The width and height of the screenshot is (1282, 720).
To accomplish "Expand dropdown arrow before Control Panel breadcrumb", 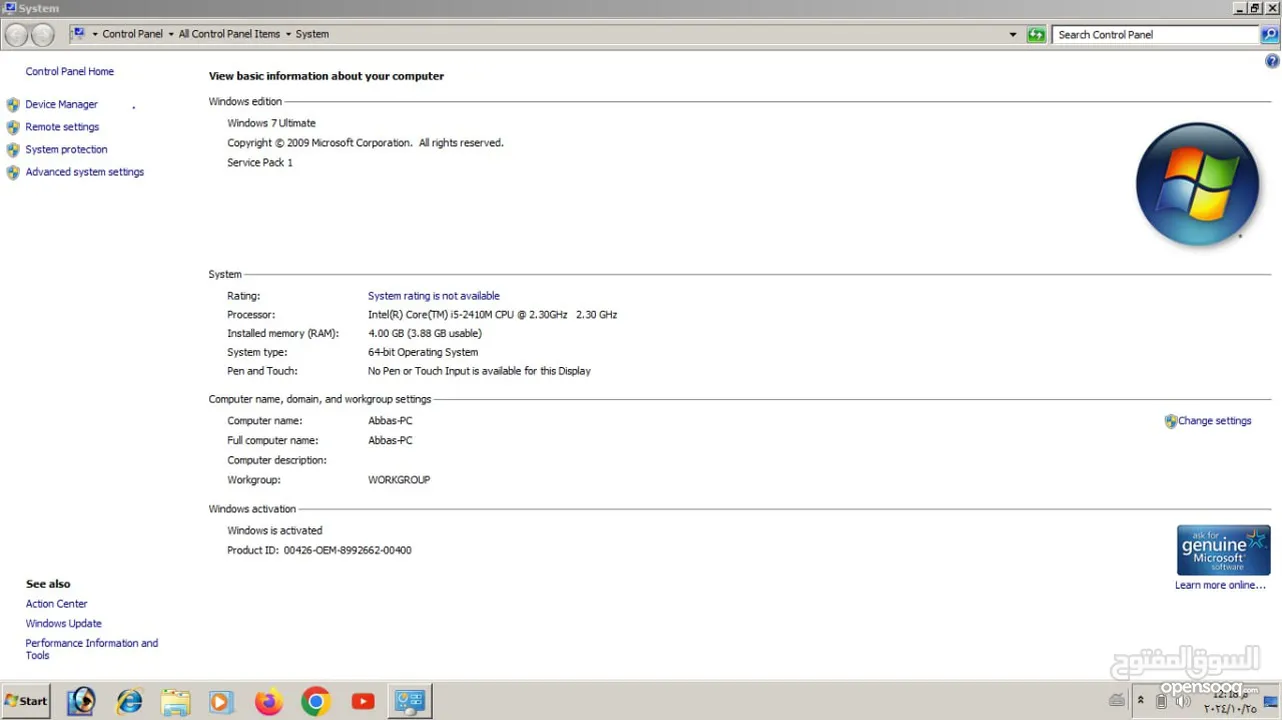I will pos(94,35).
